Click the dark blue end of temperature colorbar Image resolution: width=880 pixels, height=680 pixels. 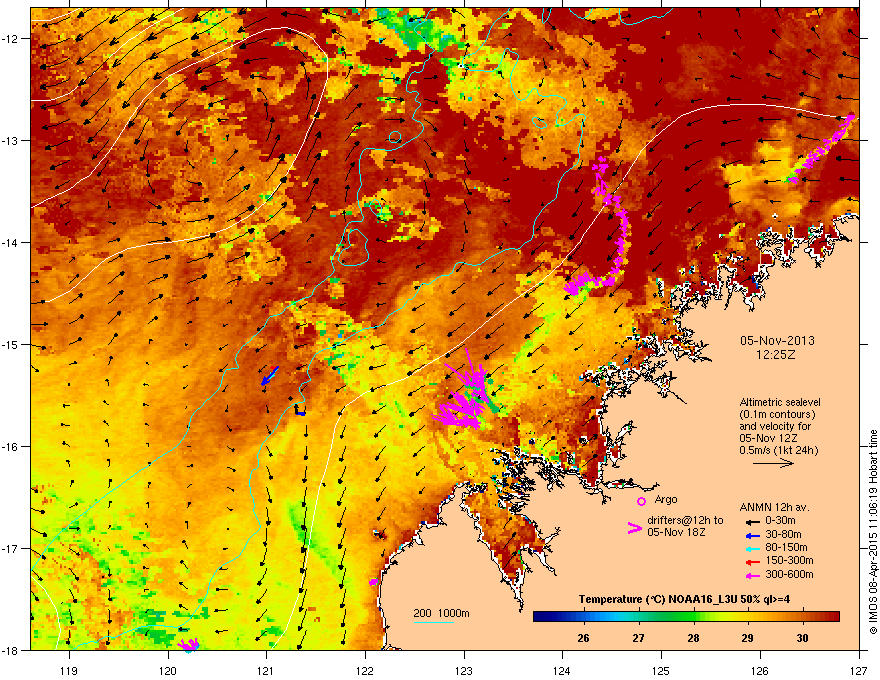540,617
